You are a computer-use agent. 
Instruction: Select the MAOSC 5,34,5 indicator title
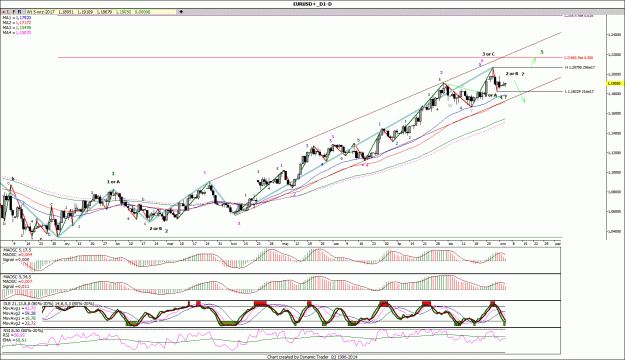(17, 277)
